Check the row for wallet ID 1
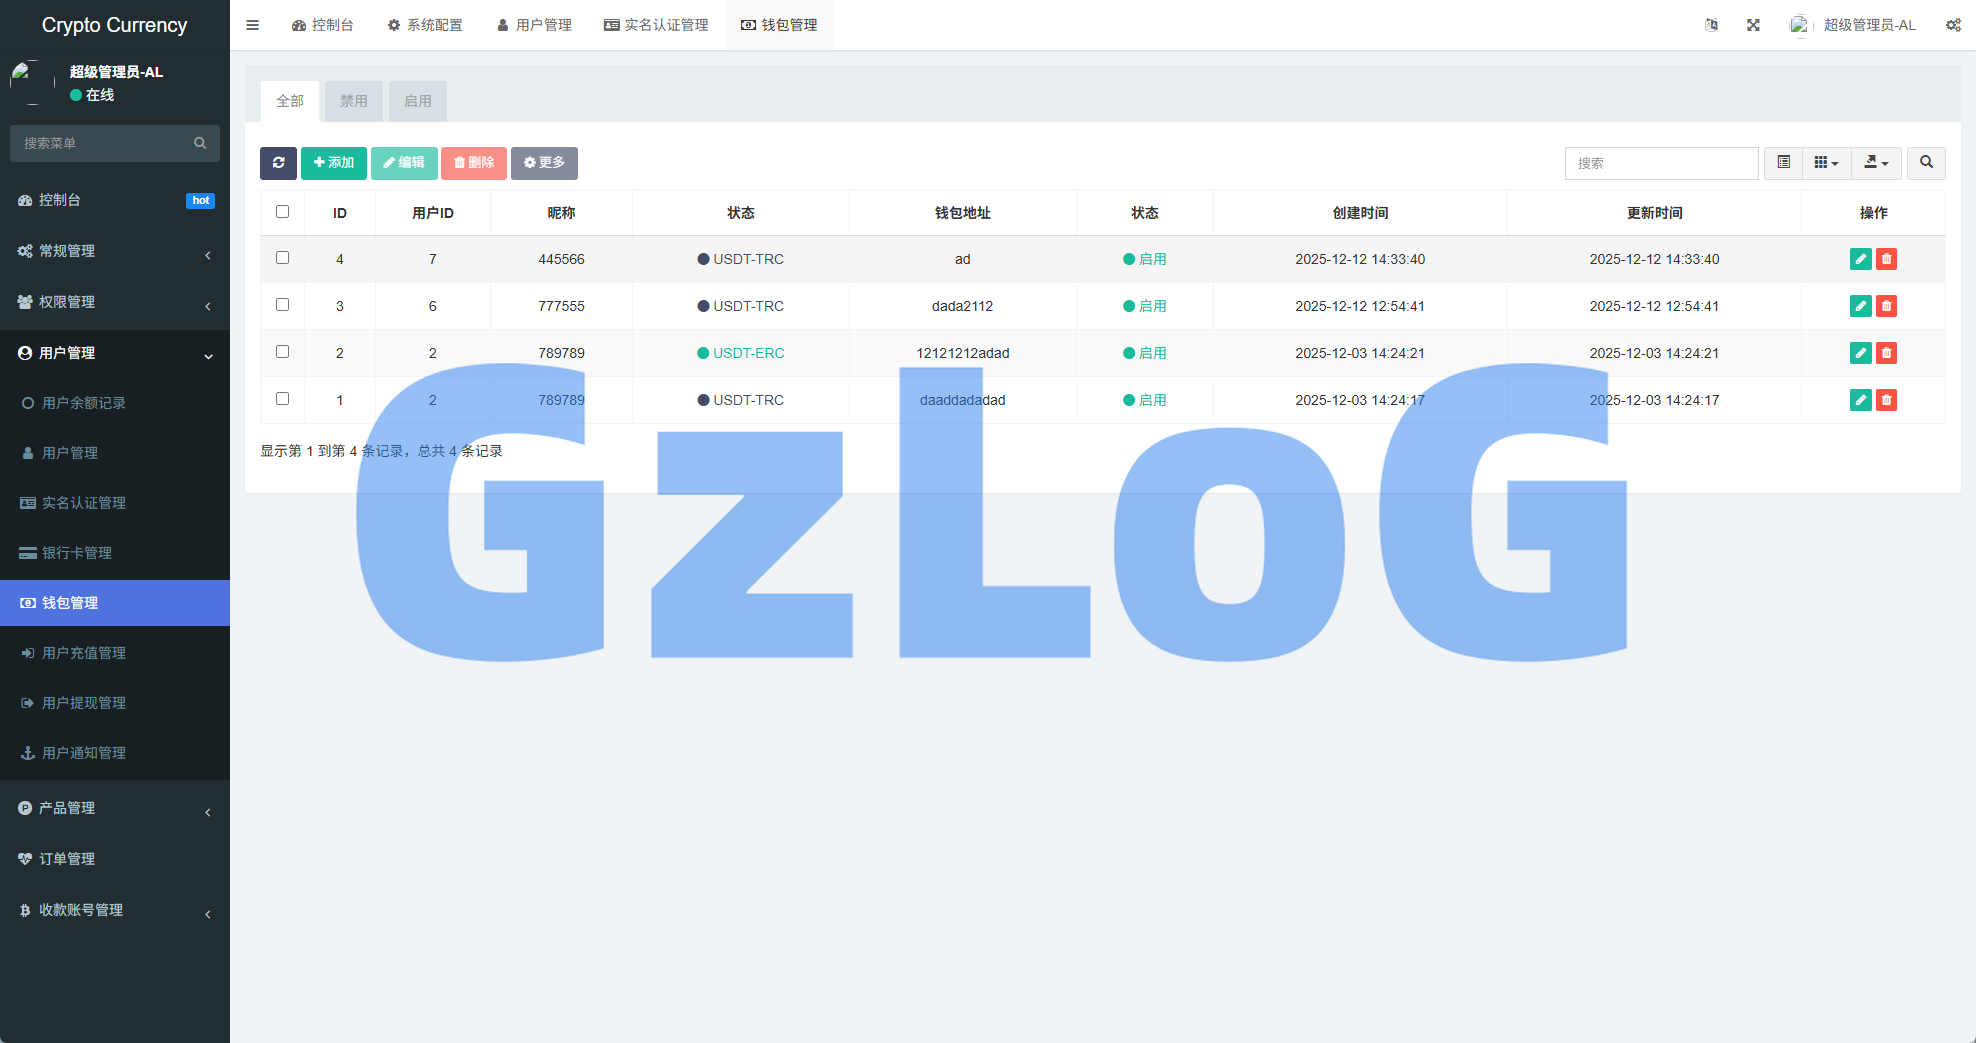The width and height of the screenshot is (1976, 1043). [283, 399]
